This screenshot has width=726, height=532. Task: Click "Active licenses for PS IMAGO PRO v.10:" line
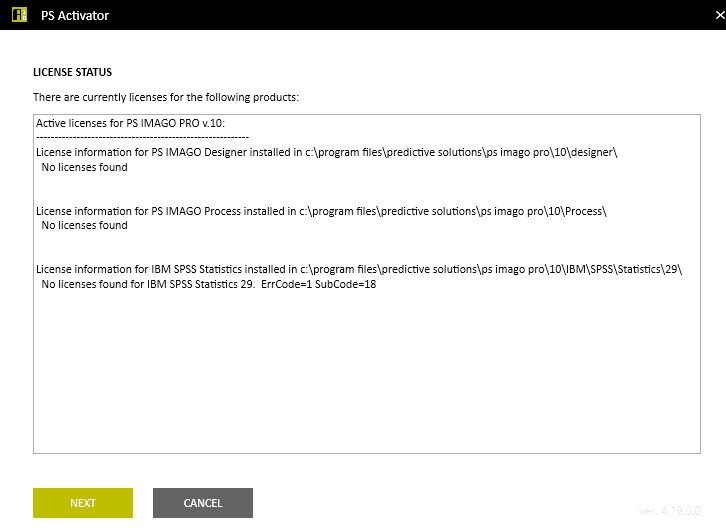131,123
